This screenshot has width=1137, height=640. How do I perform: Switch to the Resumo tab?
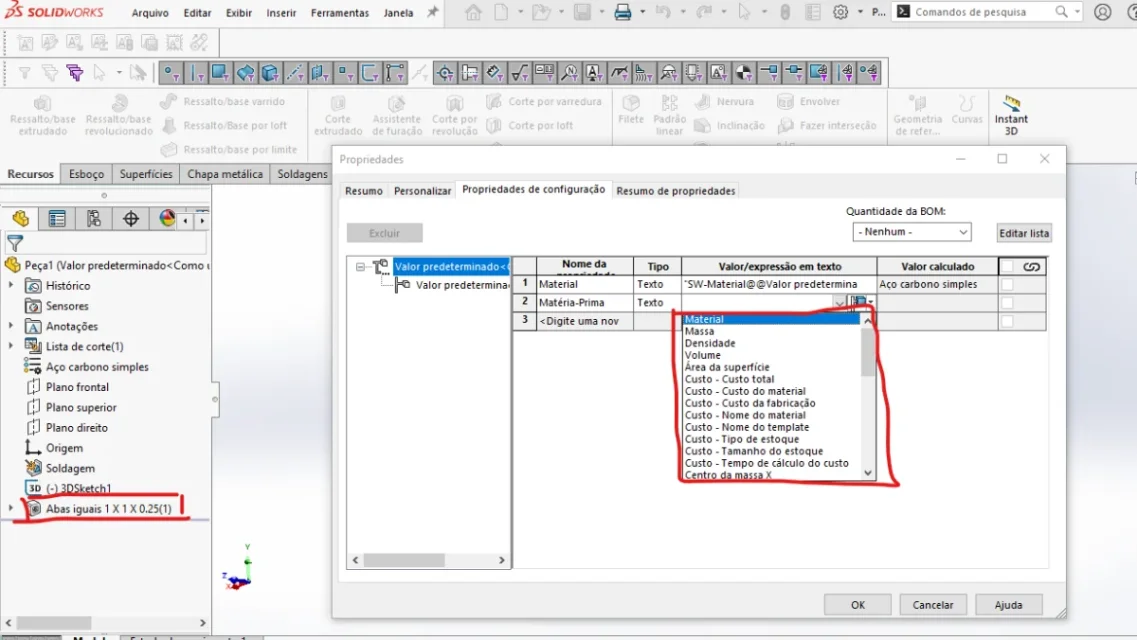coord(363,191)
